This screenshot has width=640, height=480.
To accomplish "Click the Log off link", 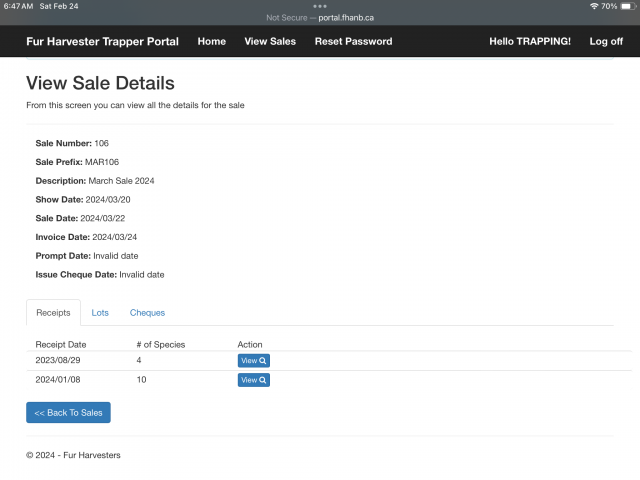I will click(x=606, y=41).
